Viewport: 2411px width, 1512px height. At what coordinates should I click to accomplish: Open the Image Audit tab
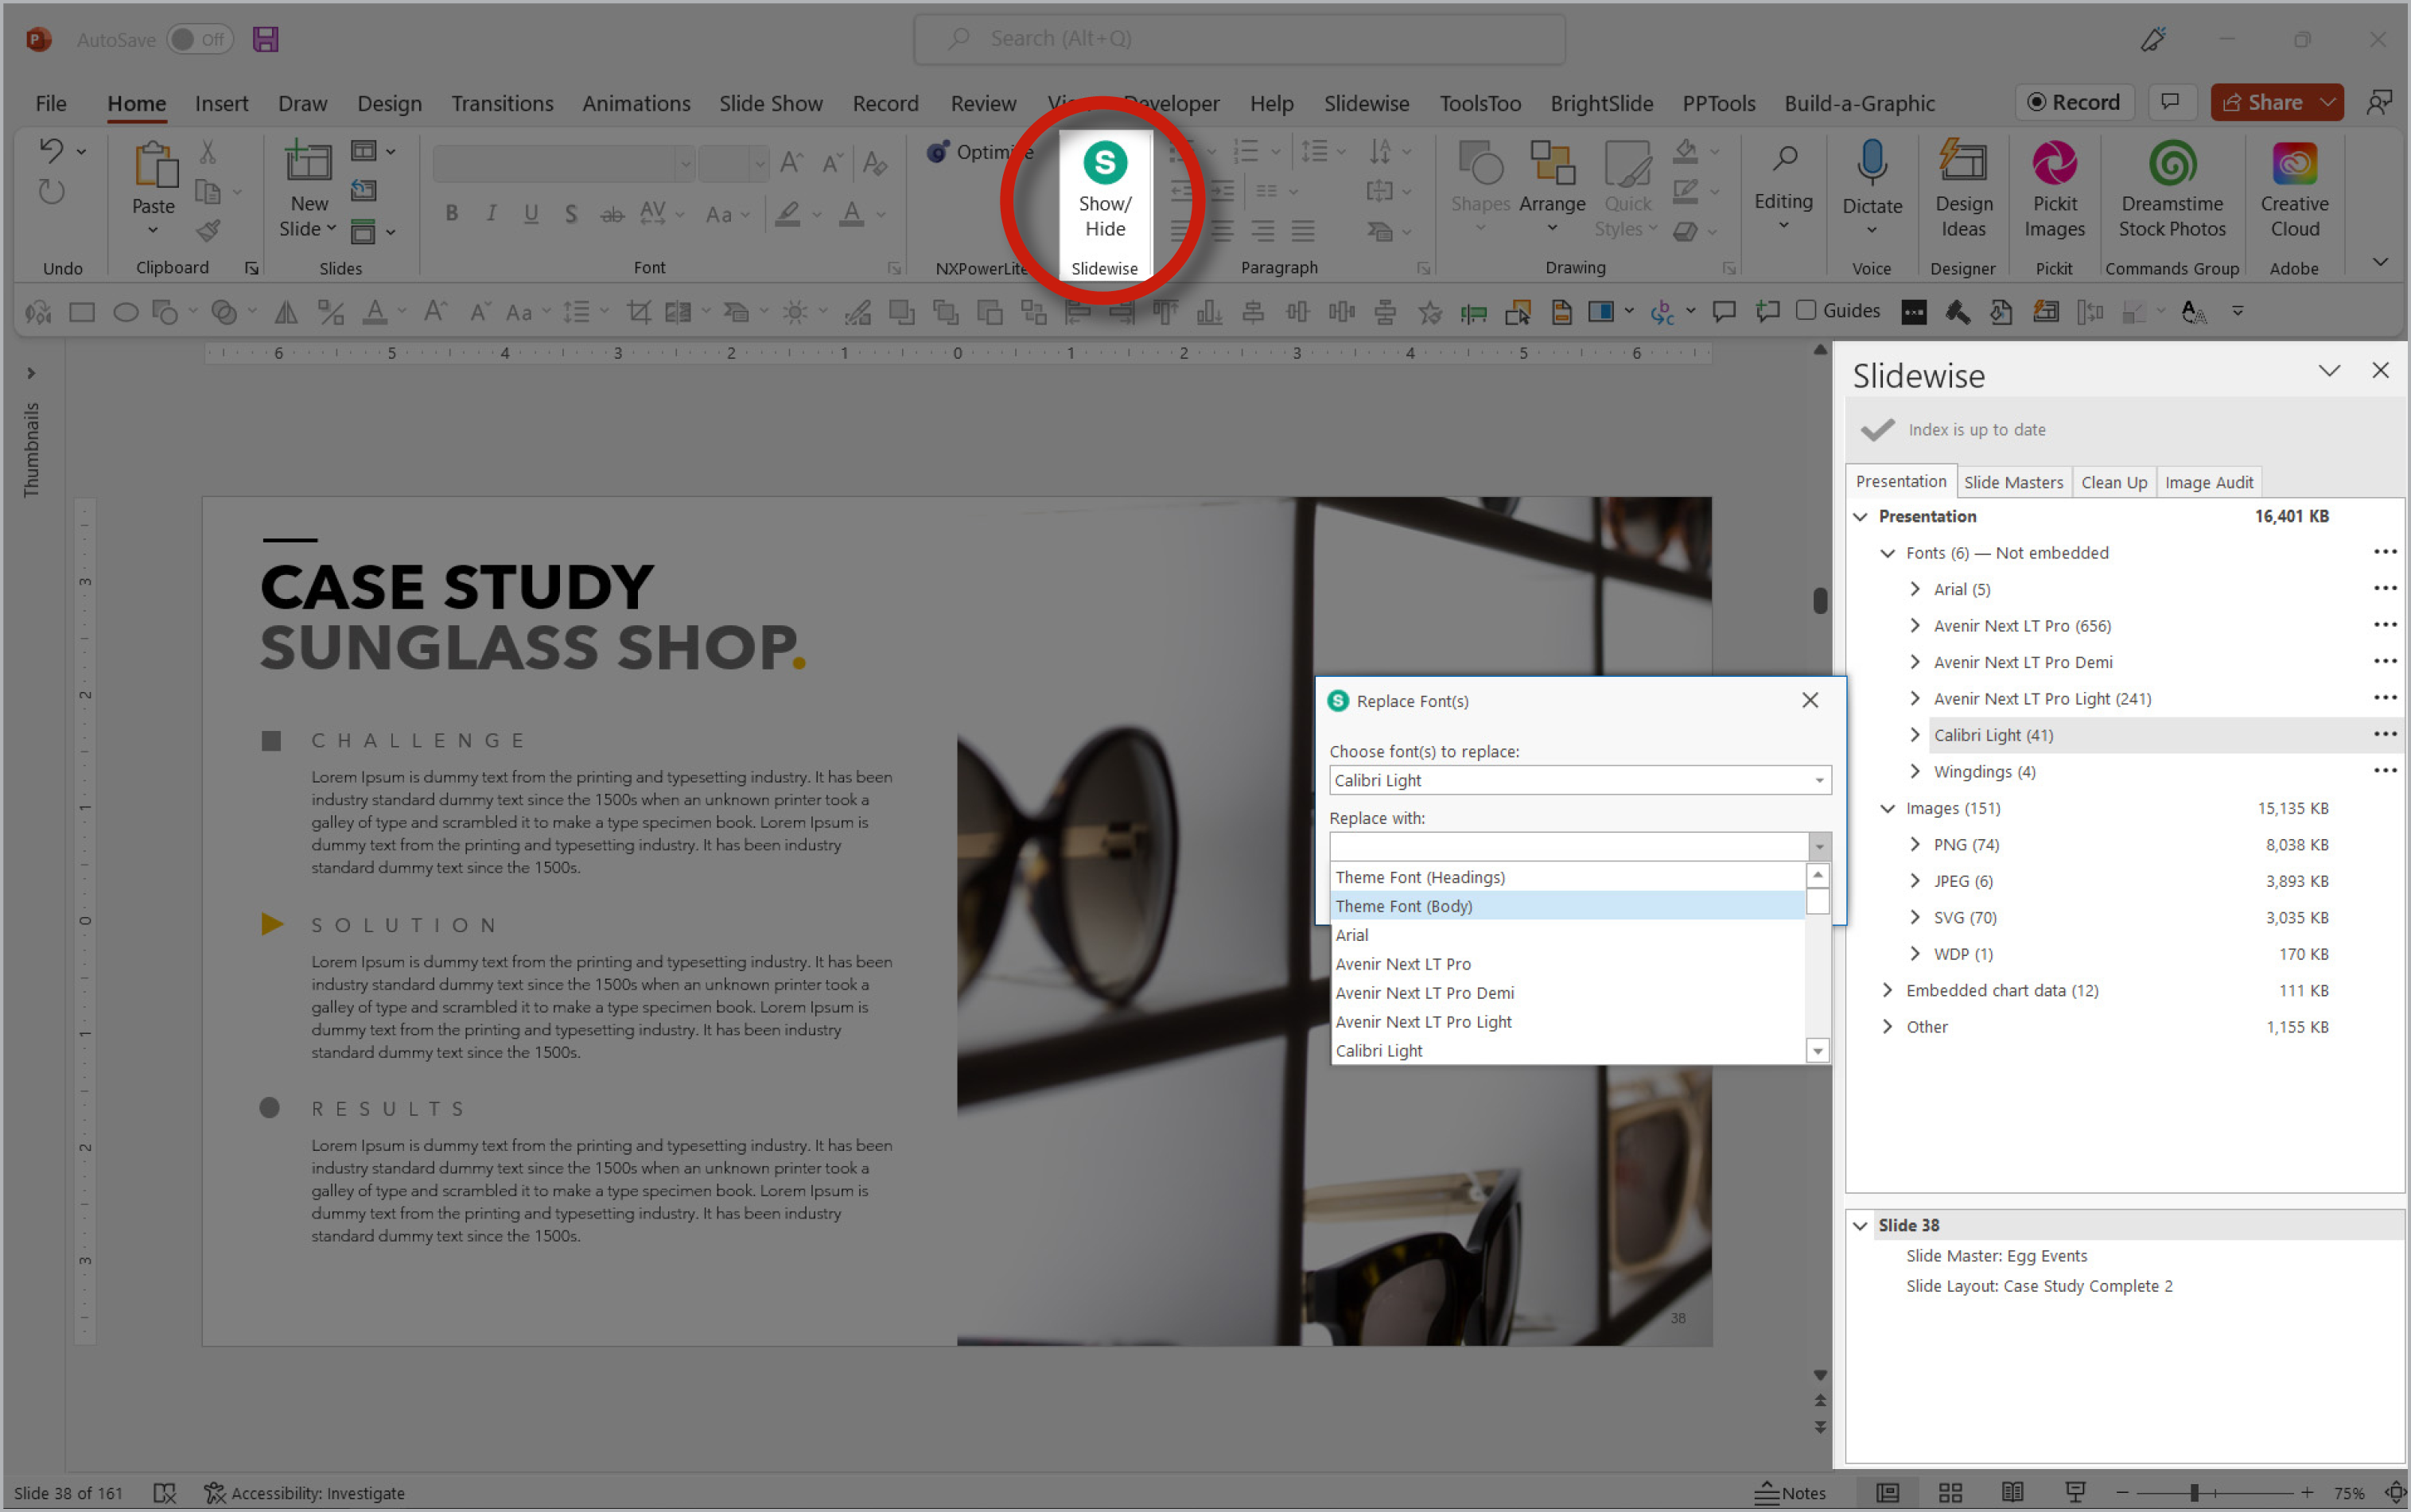pyautogui.click(x=2208, y=482)
